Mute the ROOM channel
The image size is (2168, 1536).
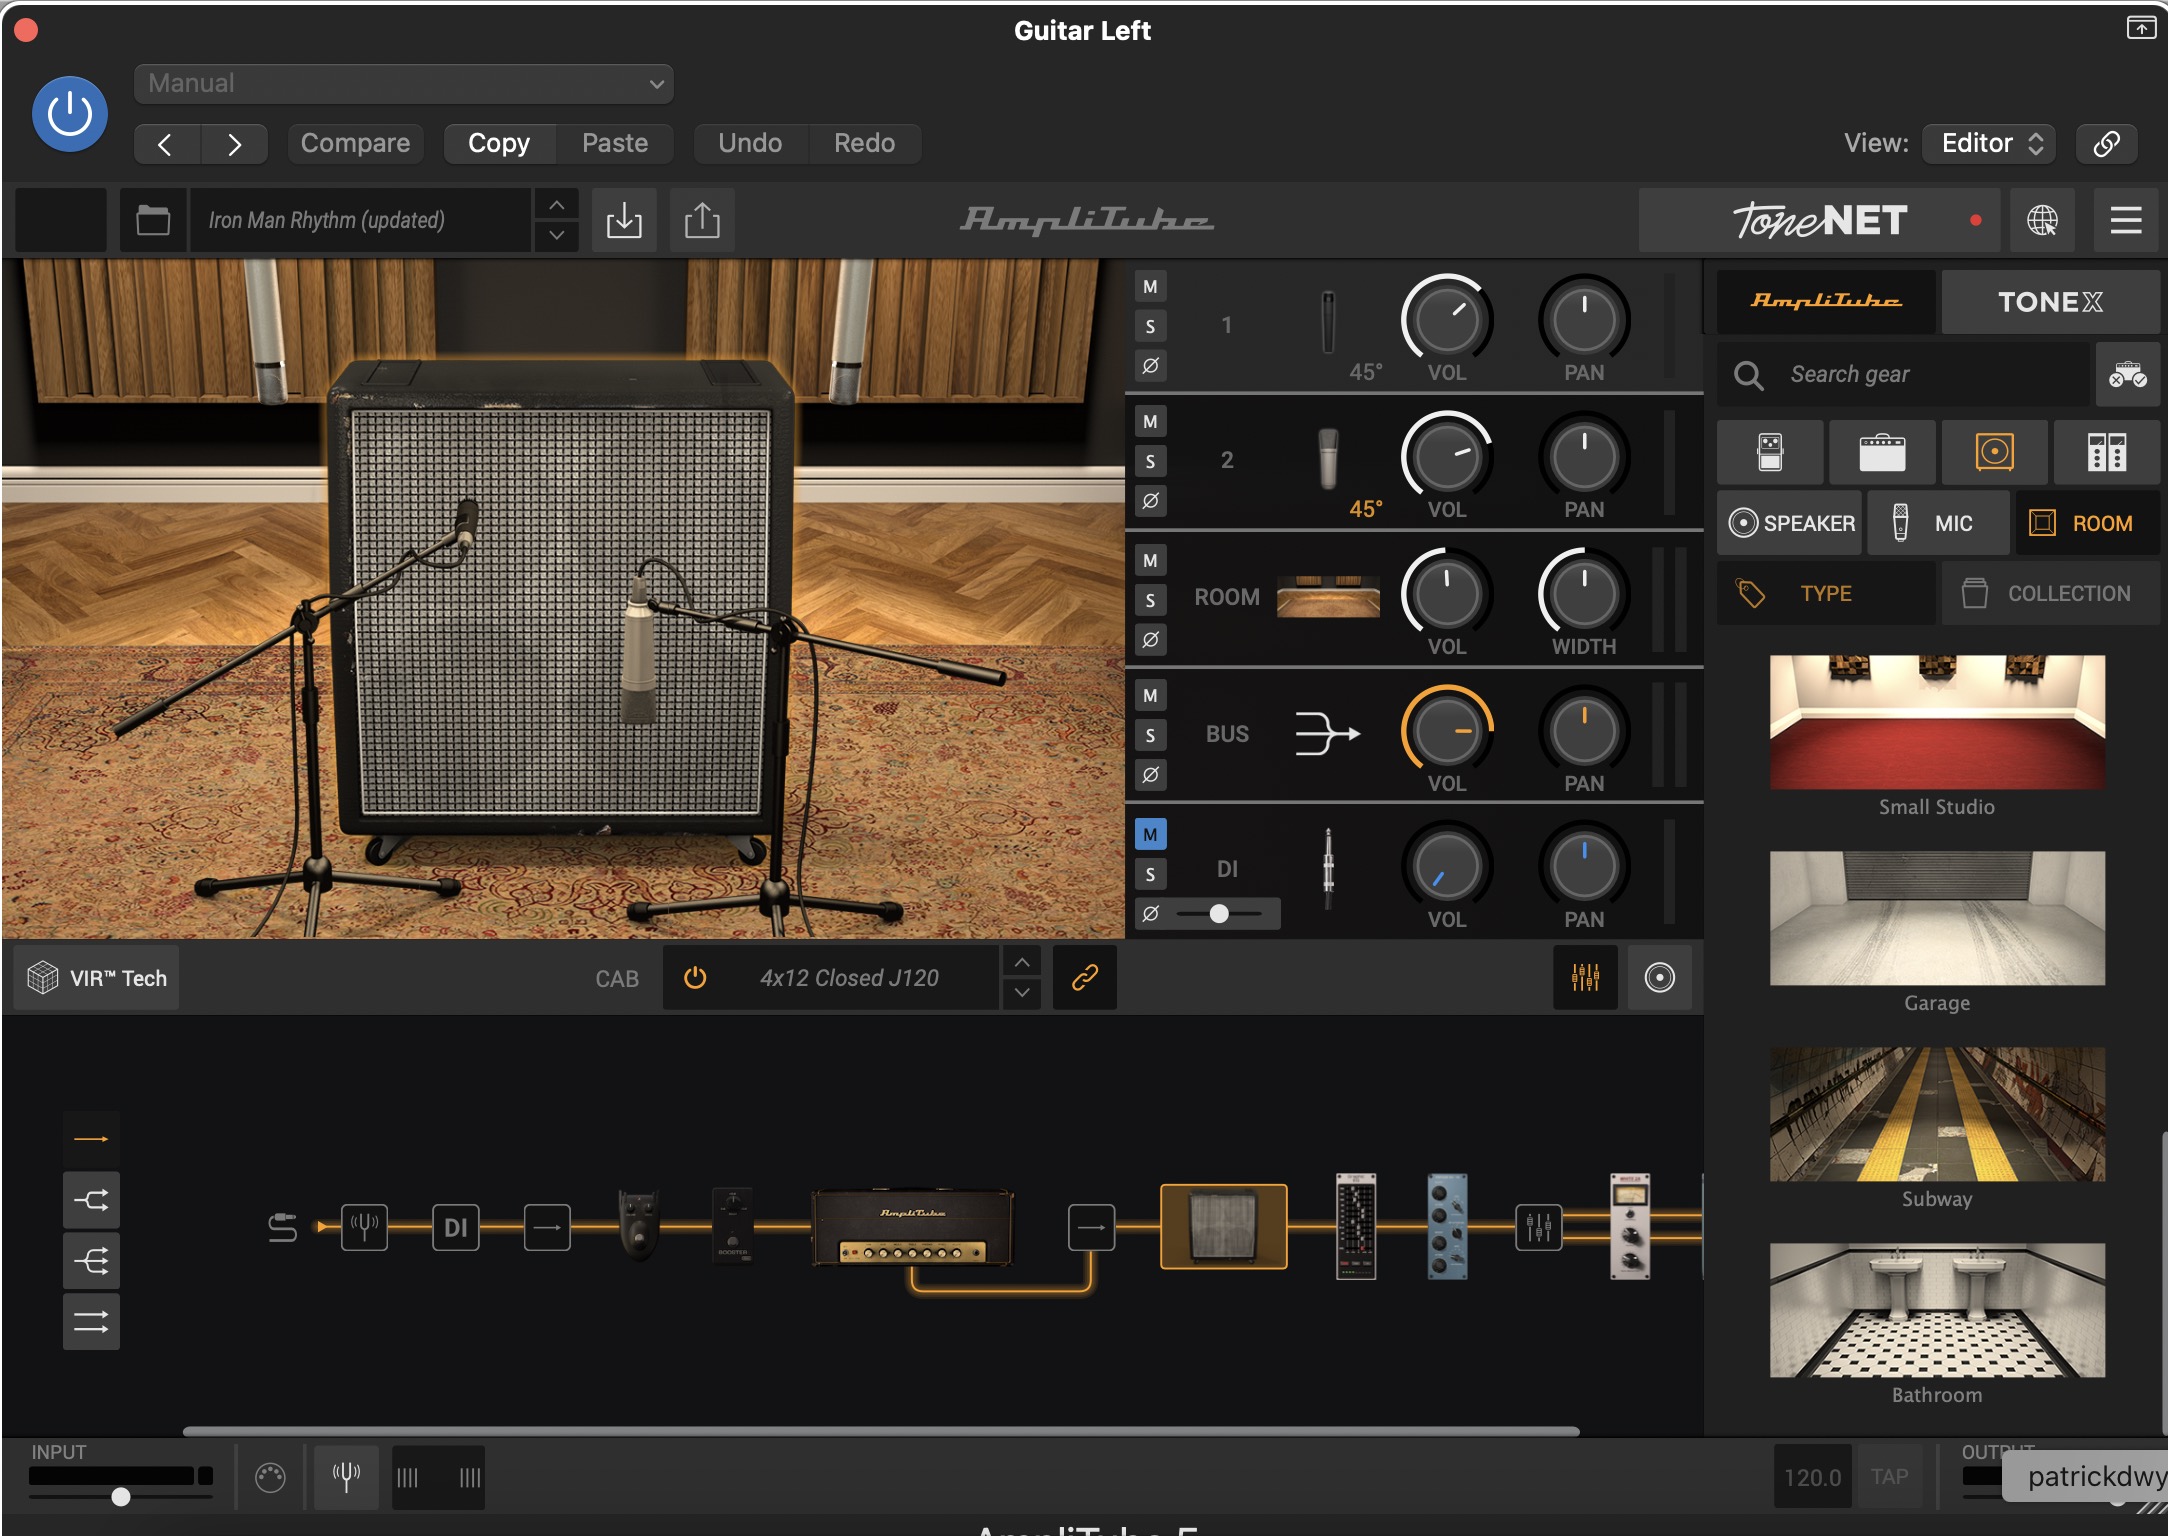pyautogui.click(x=1150, y=561)
